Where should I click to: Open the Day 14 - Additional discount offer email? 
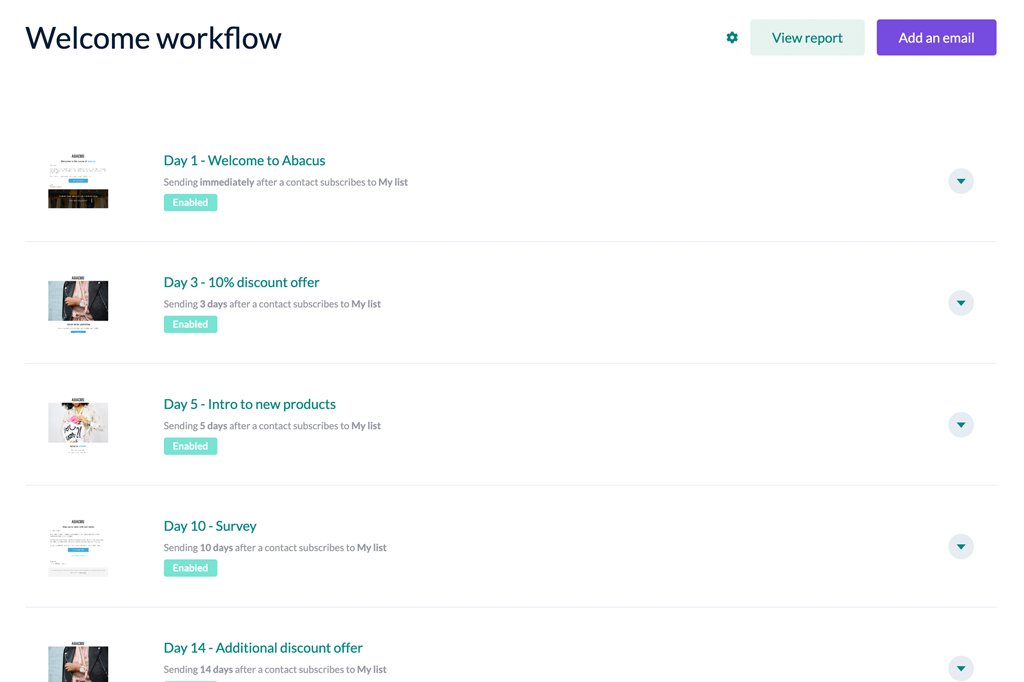[263, 647]
